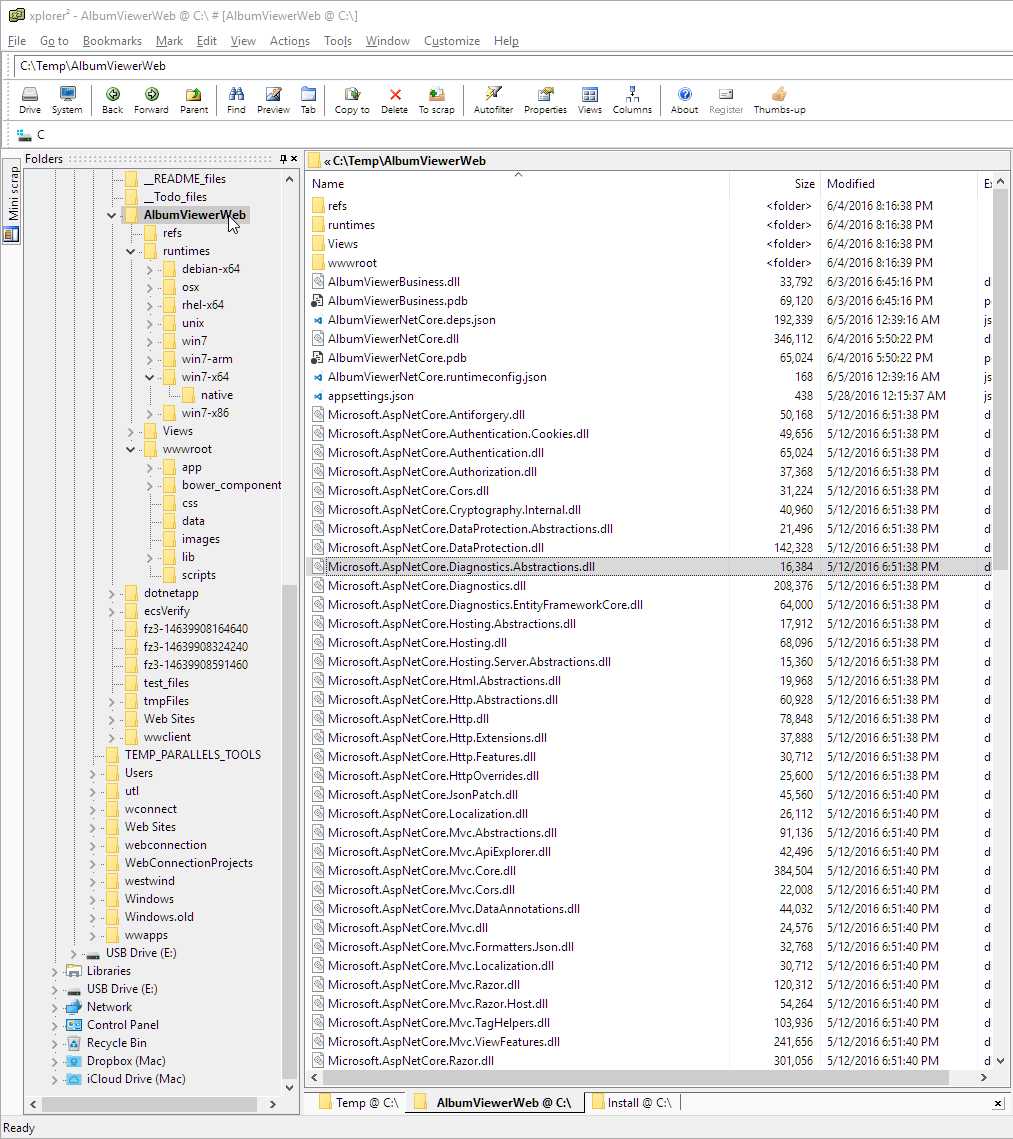Select the wwwroot folder in file list
Screen dimensions: 1013x1139
point(351,263)
